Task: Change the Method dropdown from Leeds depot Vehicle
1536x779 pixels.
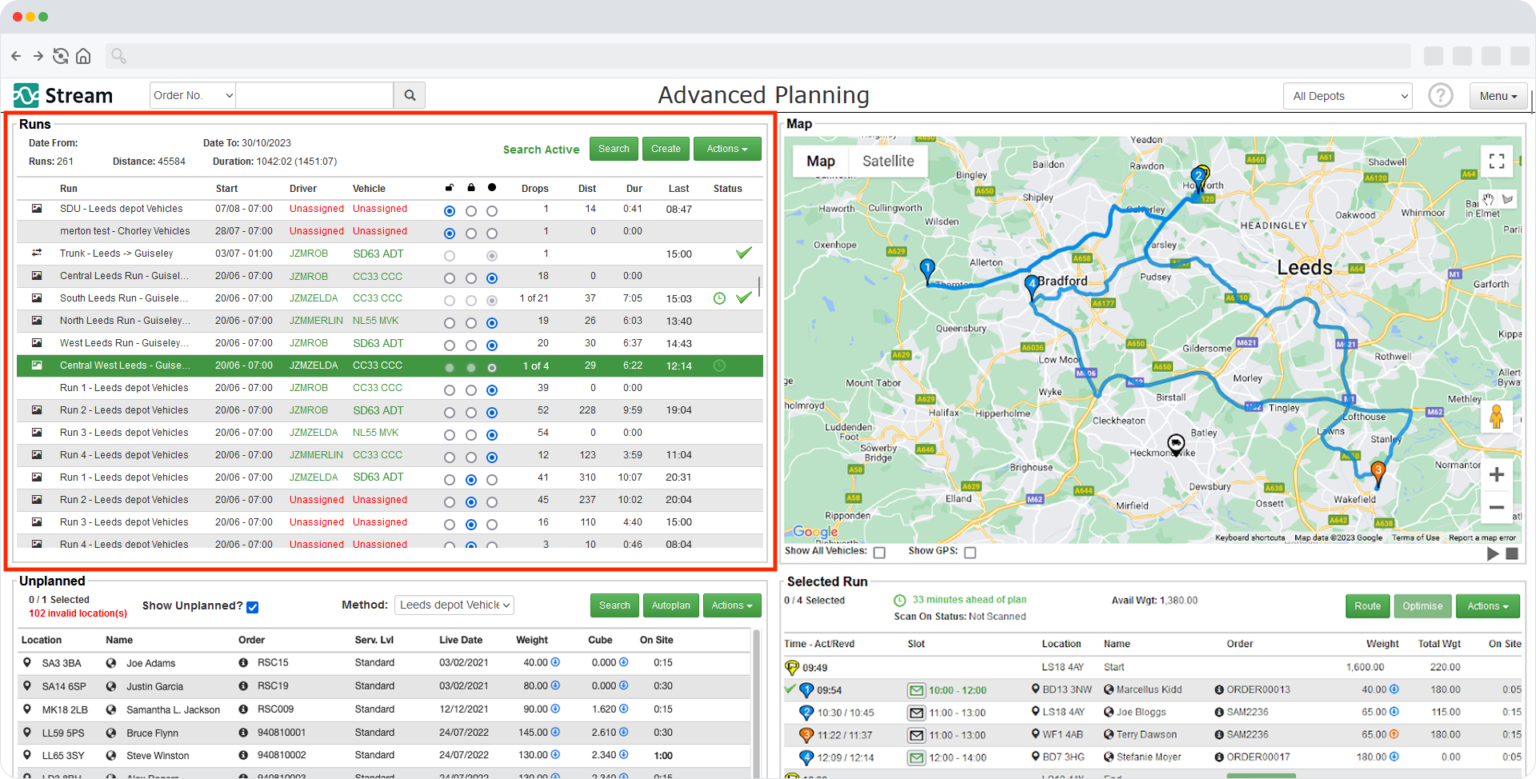Action: pos(454,605)
